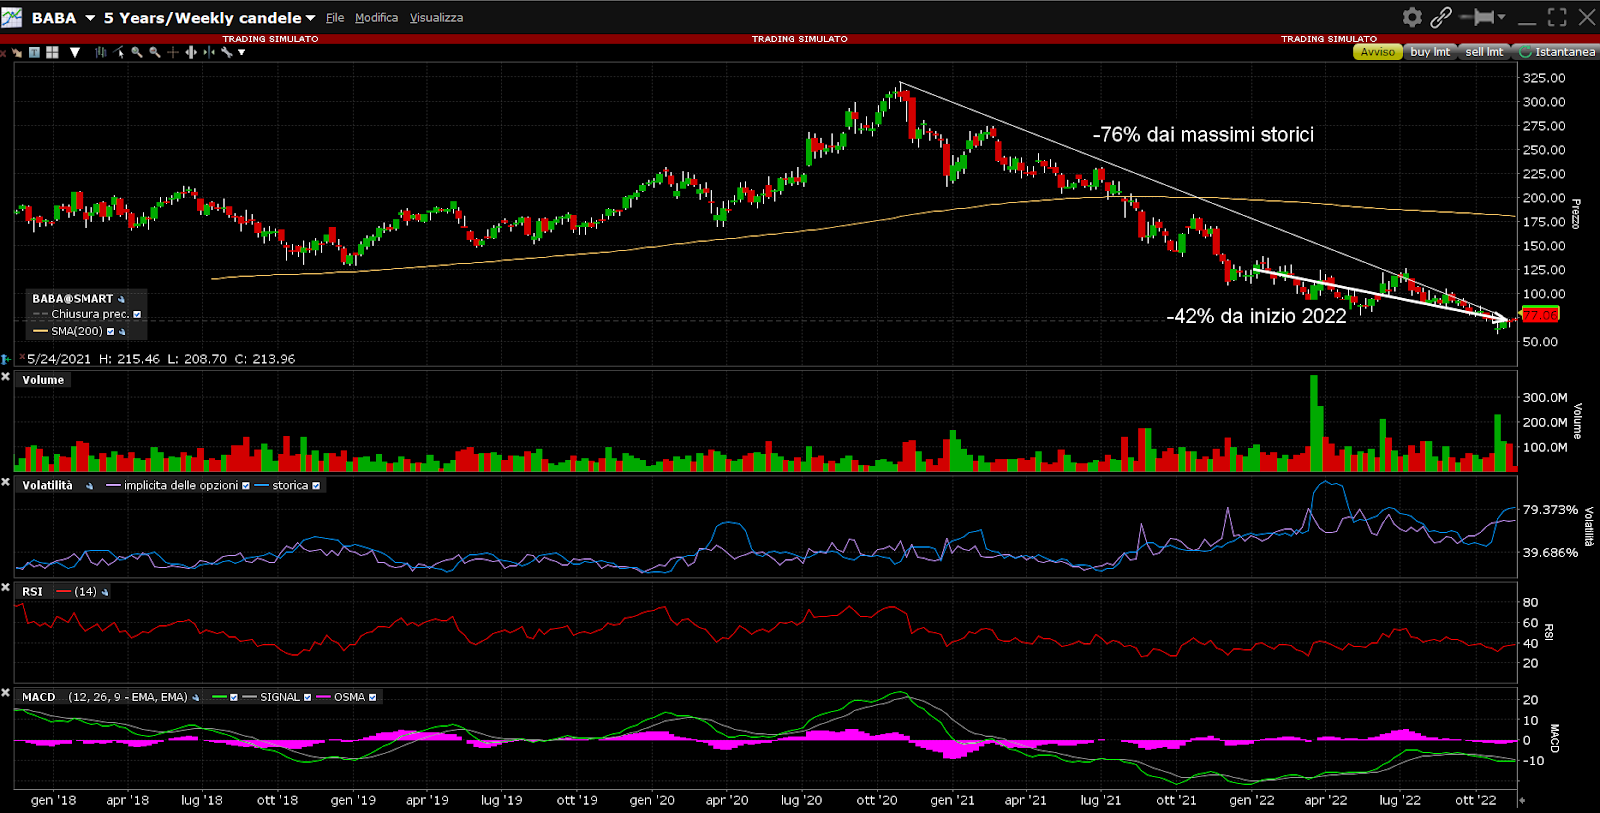This screenshot has height=813, width=1600.
Task: Open chart settings gear icon
Action: (x=1412, y=17)
